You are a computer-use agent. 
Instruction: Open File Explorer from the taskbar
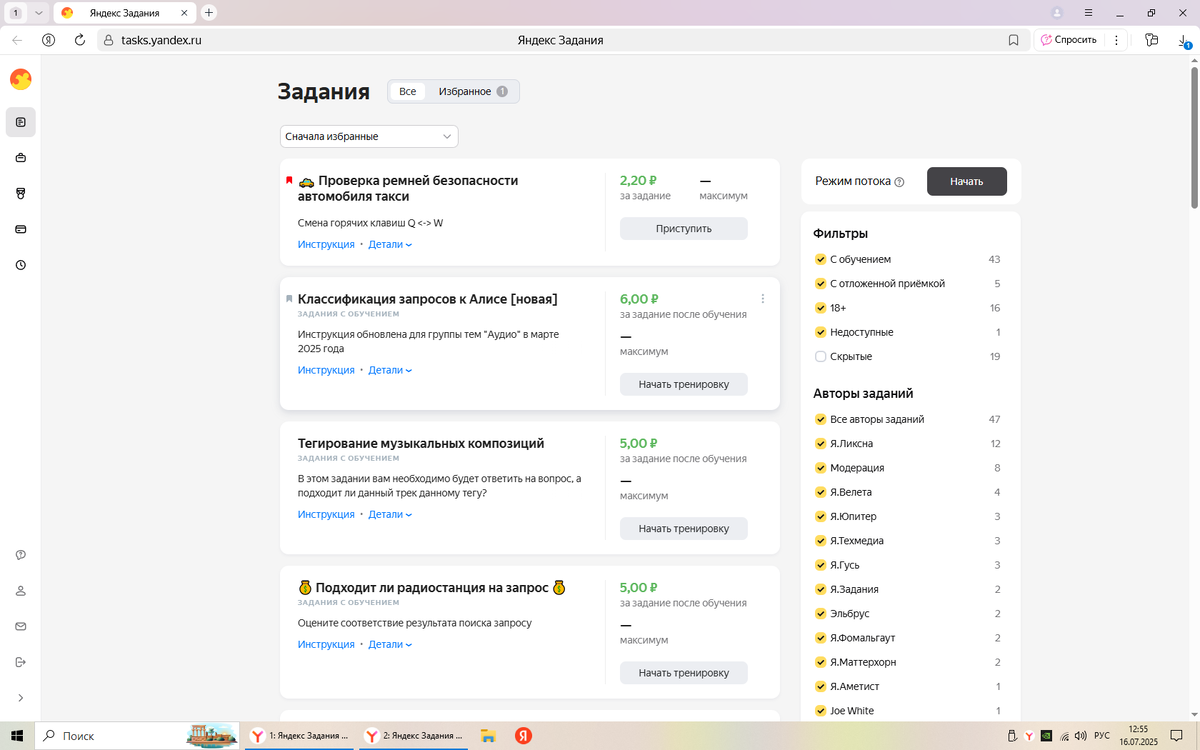pos(488,736)
